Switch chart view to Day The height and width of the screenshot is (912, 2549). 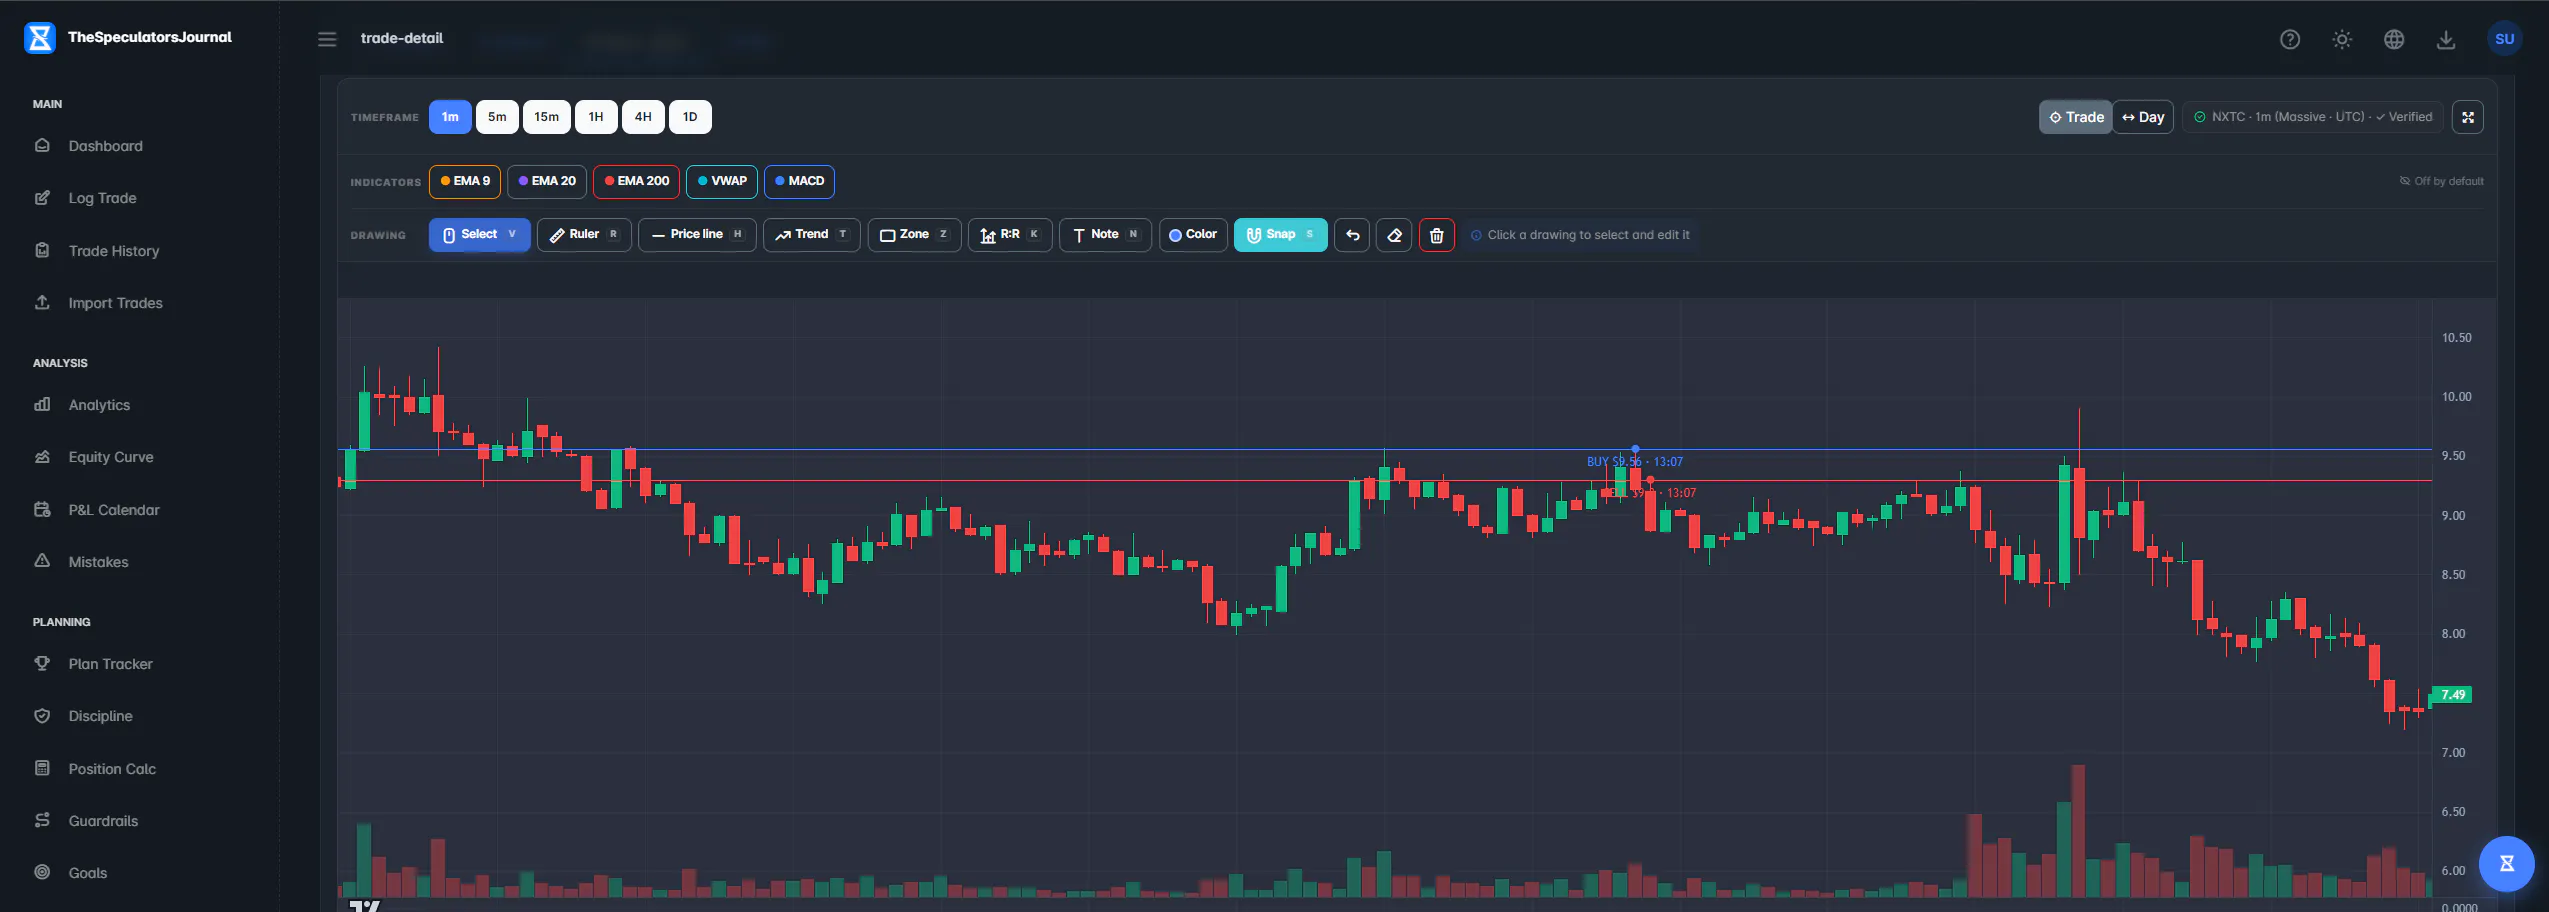[2143, 117]
